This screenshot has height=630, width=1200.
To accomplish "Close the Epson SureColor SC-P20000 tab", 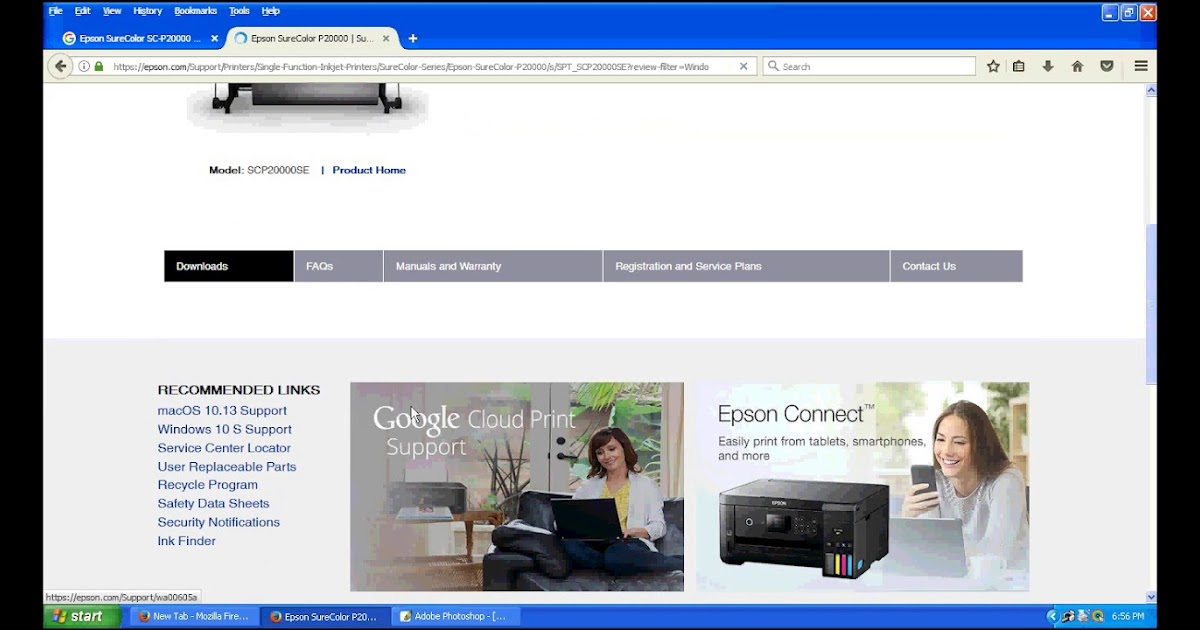I will (214, 38).
